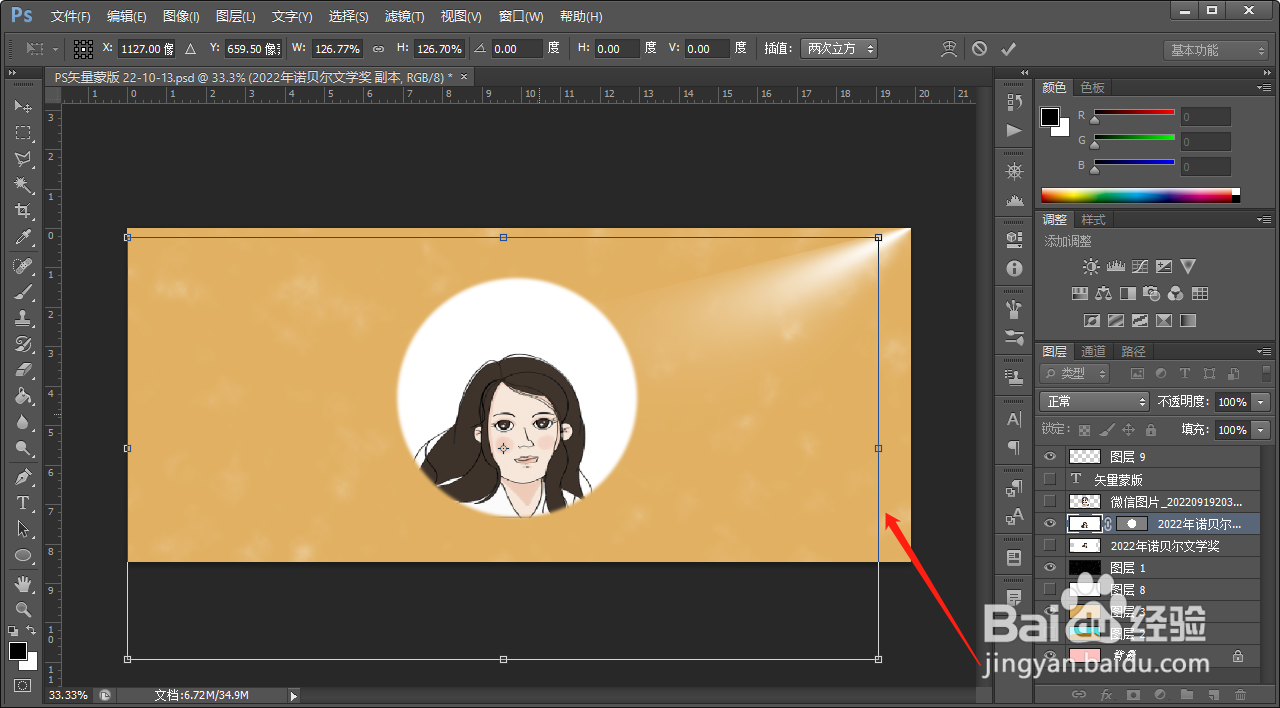Select the Magic Wand tool

[23, 185]
